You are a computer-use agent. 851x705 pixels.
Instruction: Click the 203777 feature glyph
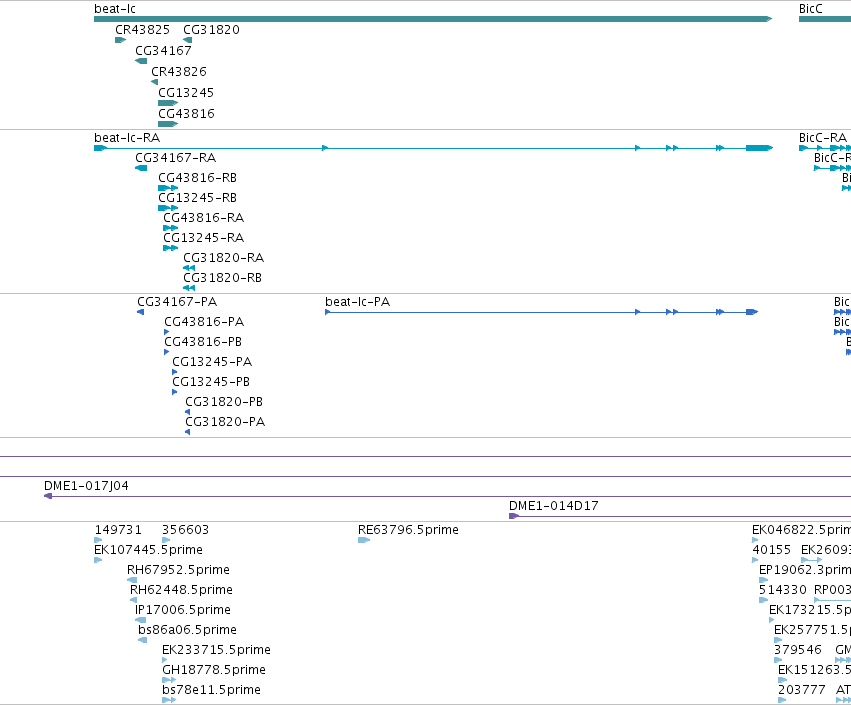click(782, 700)
